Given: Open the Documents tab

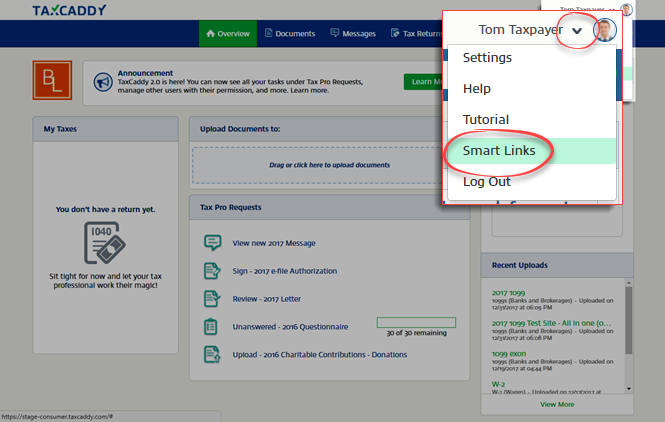Looking at the screenshot, I should point(290,34).
